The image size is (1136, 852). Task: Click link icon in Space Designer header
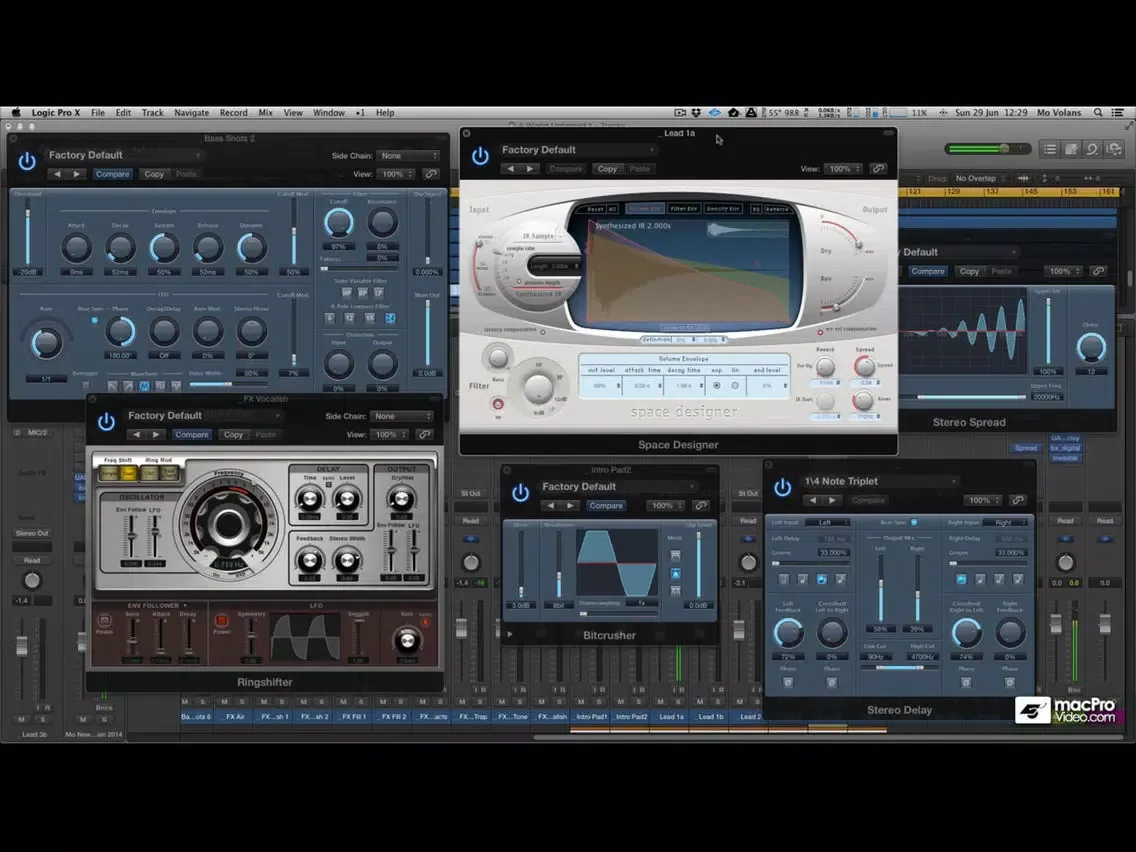point(878,168)
